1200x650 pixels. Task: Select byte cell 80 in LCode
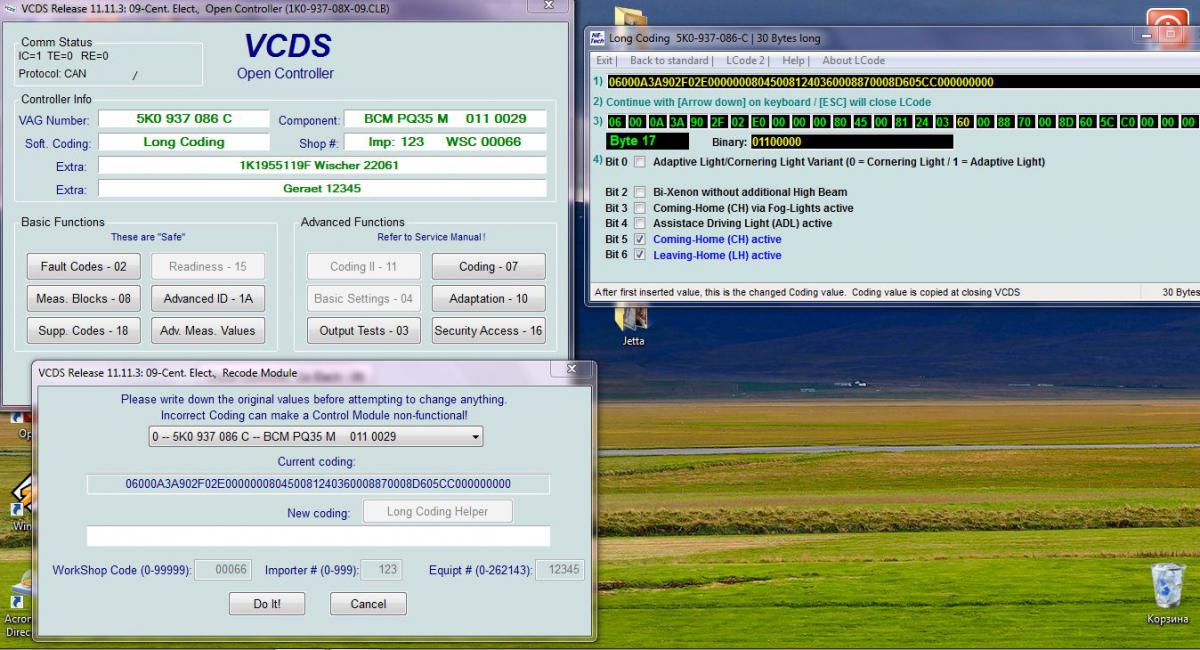[x=841, y=122]
